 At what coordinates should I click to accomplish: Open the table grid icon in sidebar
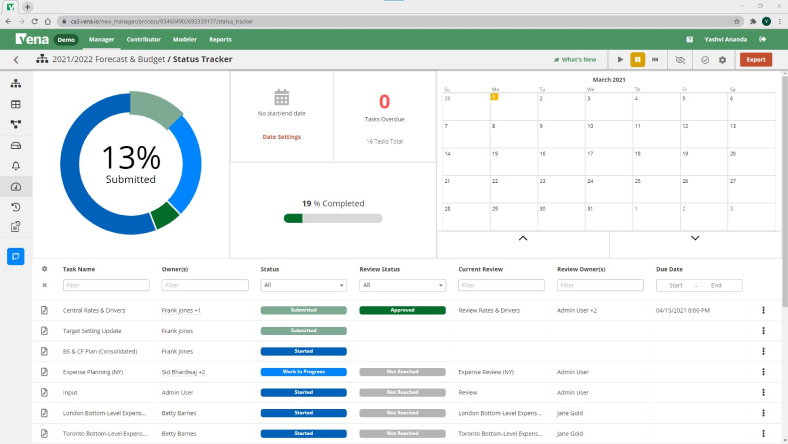coord(16,104)
